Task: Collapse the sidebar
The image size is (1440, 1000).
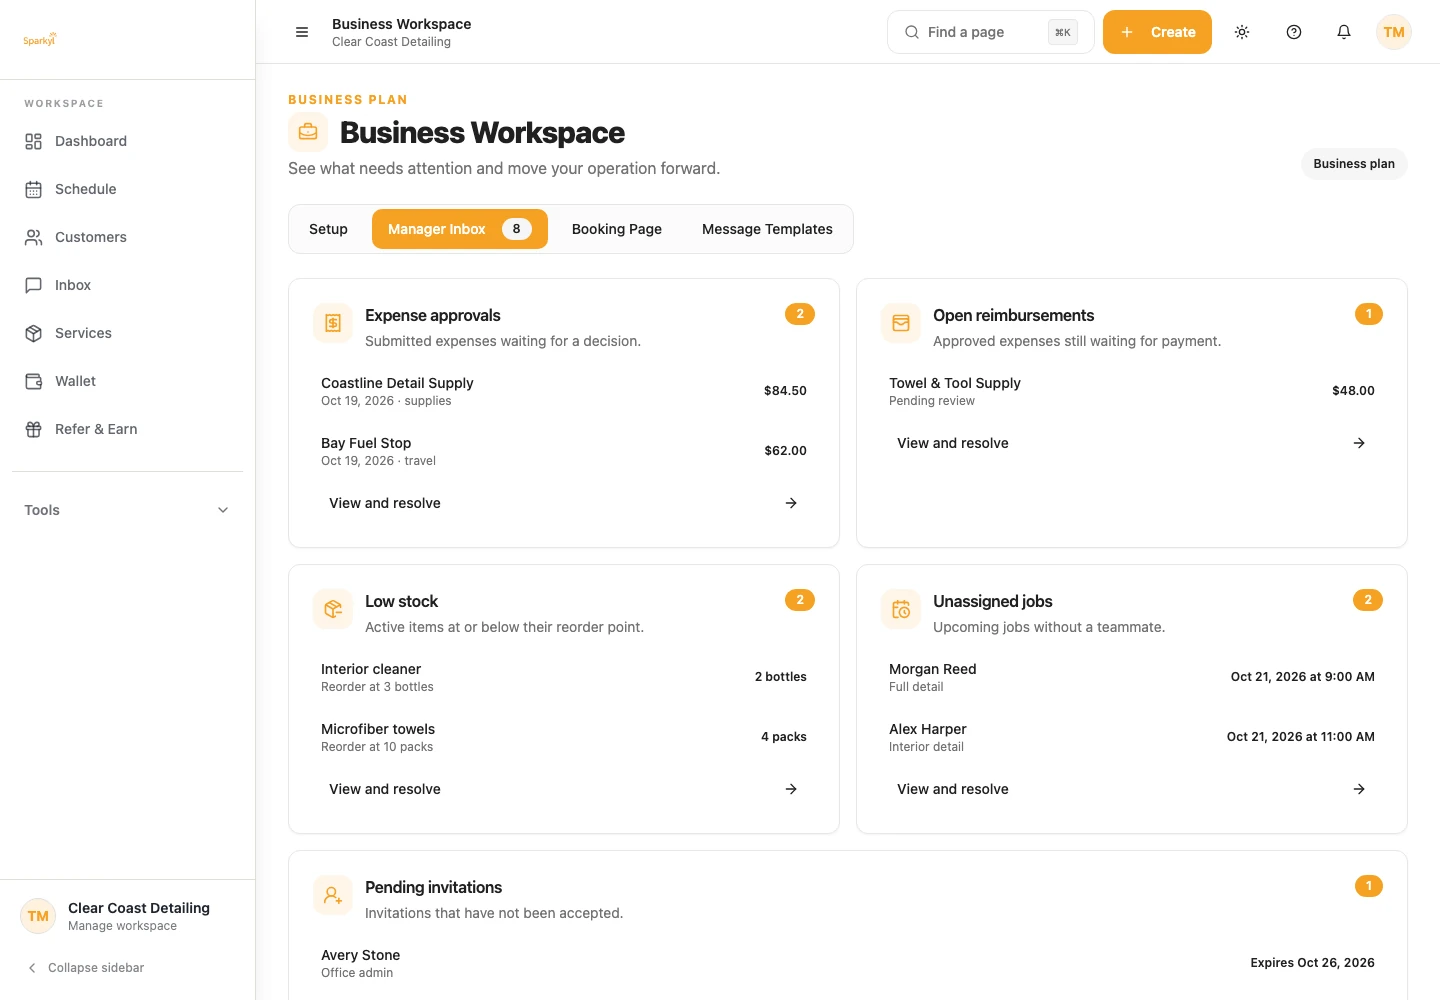Action: 86,968
